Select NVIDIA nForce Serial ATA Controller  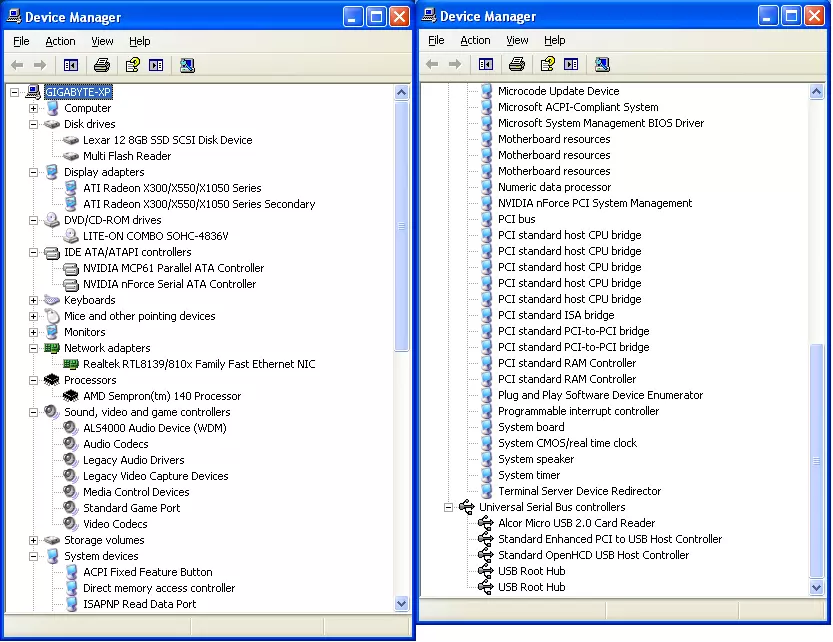pos(169,284)
